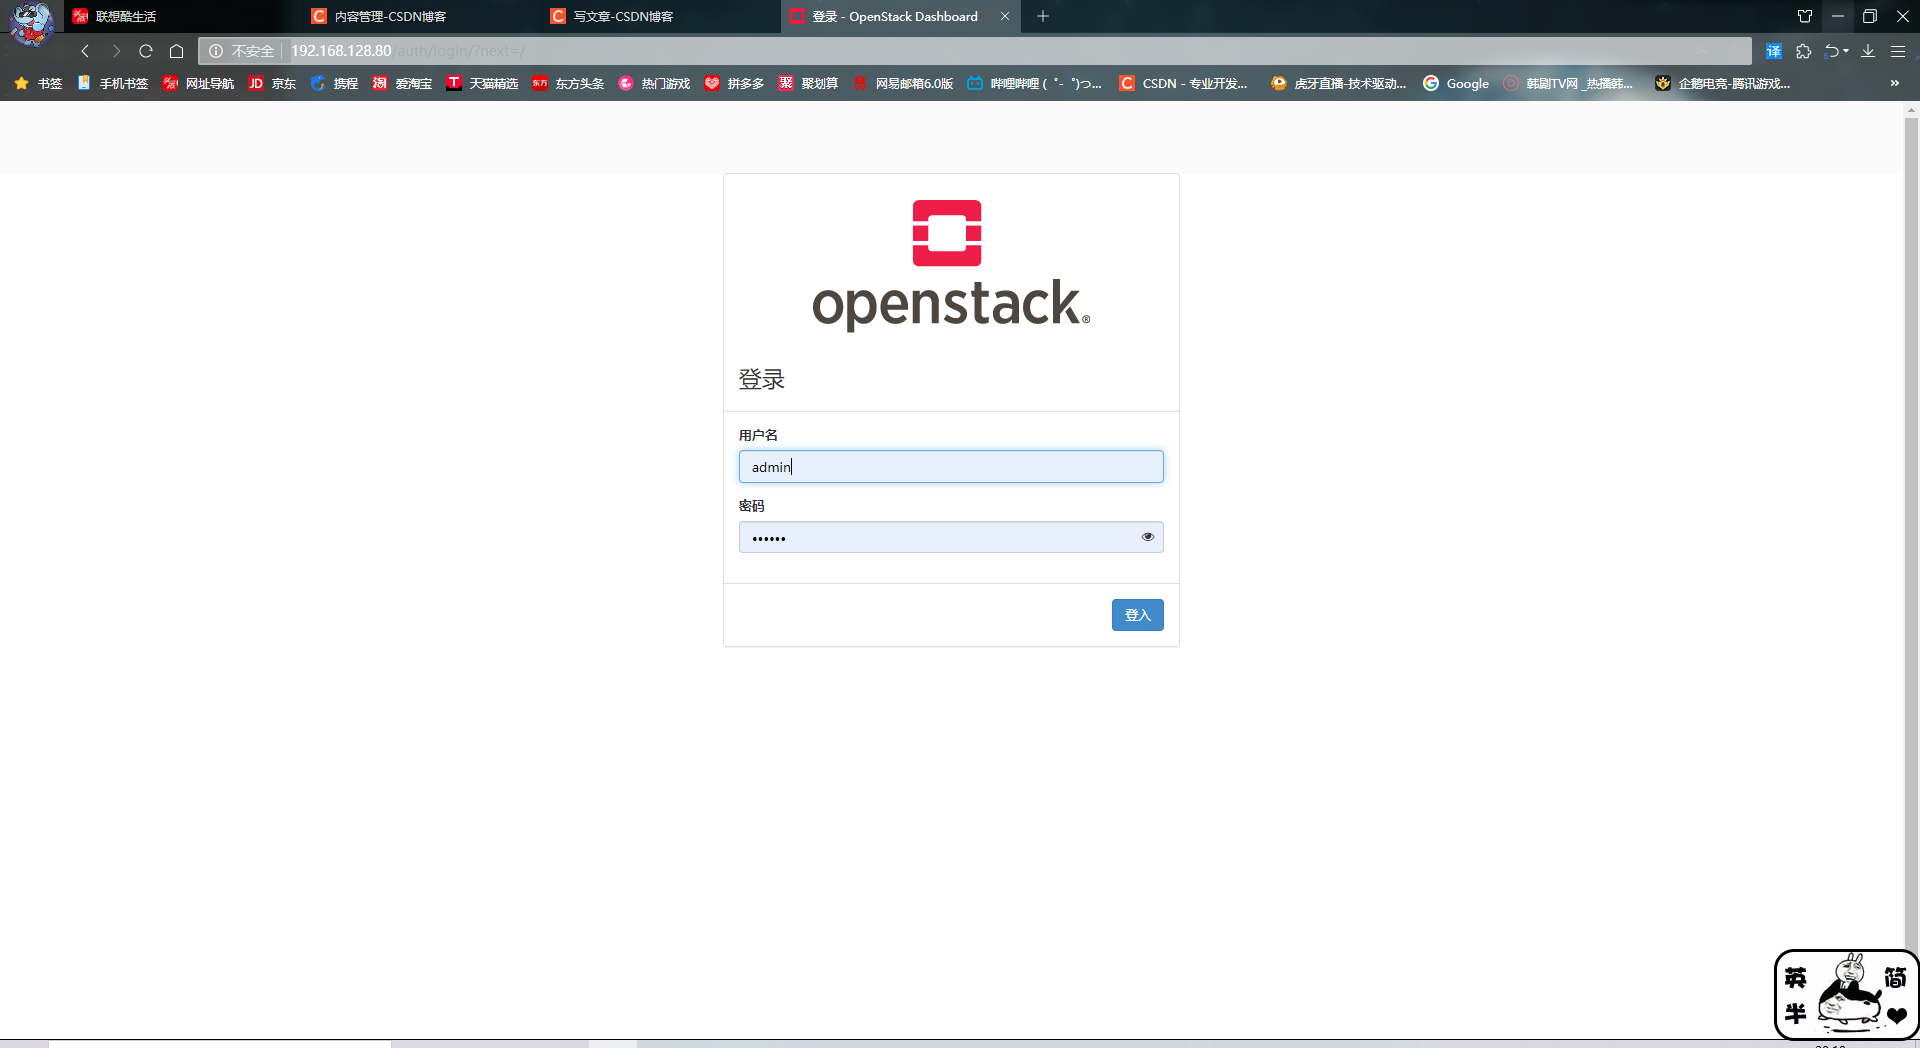Click inside the admin username field
This screenshot has width=1920, height=1048.
coord(950,466)
